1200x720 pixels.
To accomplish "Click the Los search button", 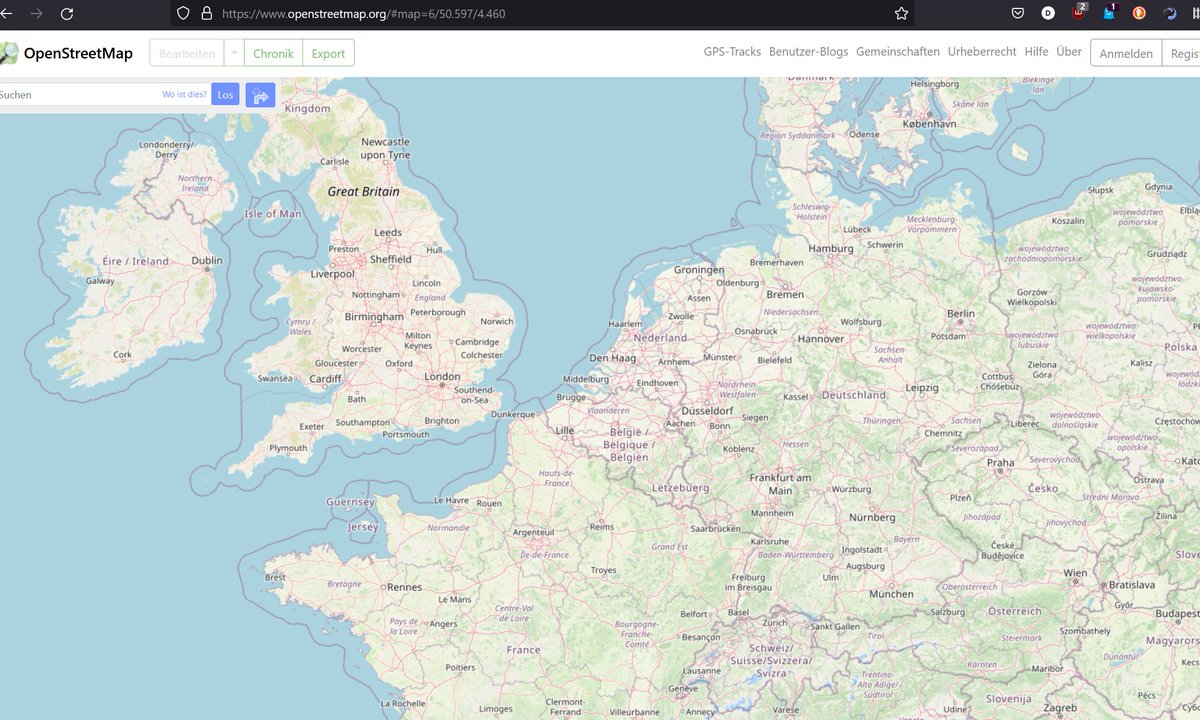I will 225,95.
